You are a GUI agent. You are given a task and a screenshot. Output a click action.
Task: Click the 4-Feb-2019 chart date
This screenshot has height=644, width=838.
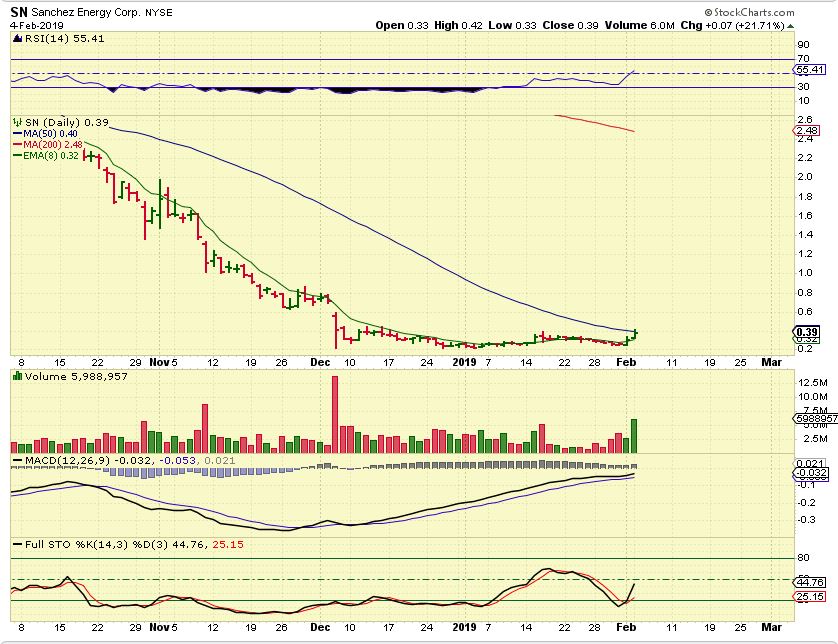(37, 25)
